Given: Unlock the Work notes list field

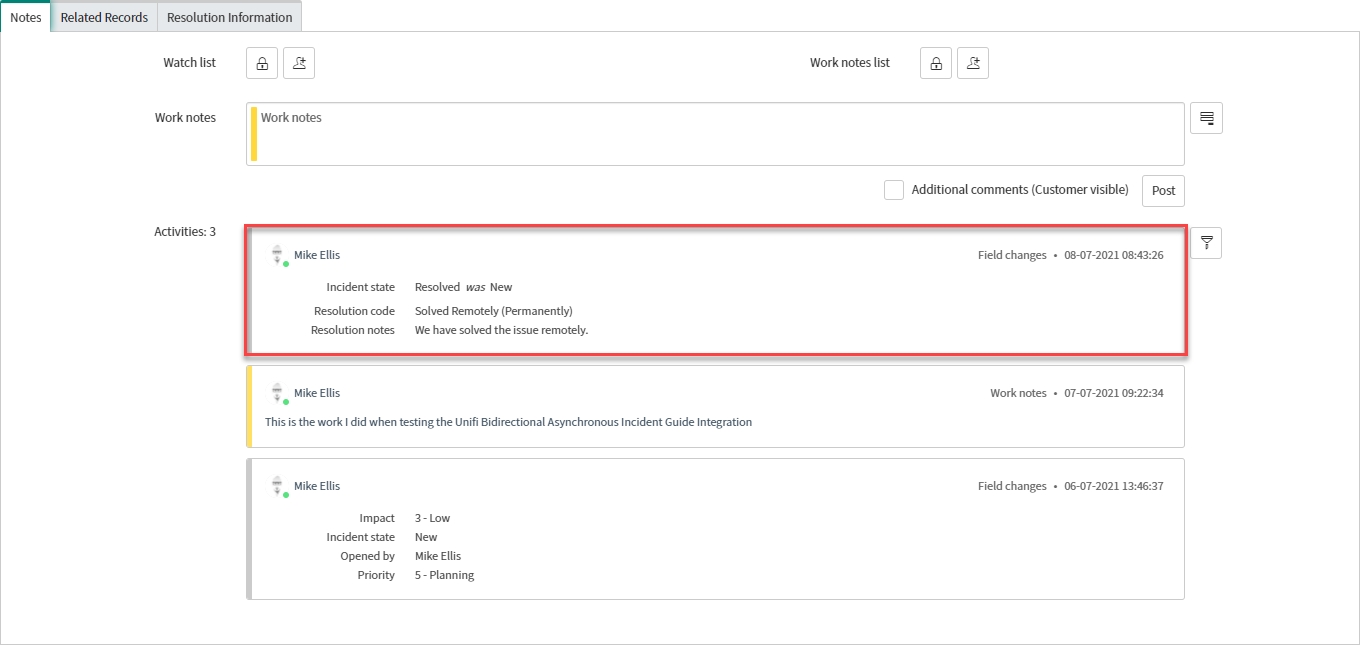Looking at the screenshot, I should (935, 63).
